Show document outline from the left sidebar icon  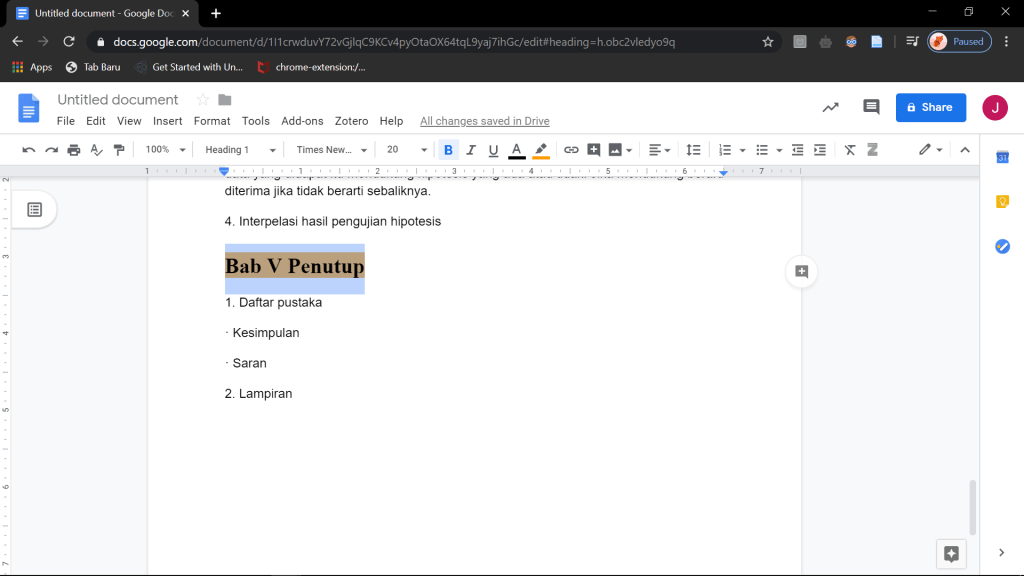[34, 209]
